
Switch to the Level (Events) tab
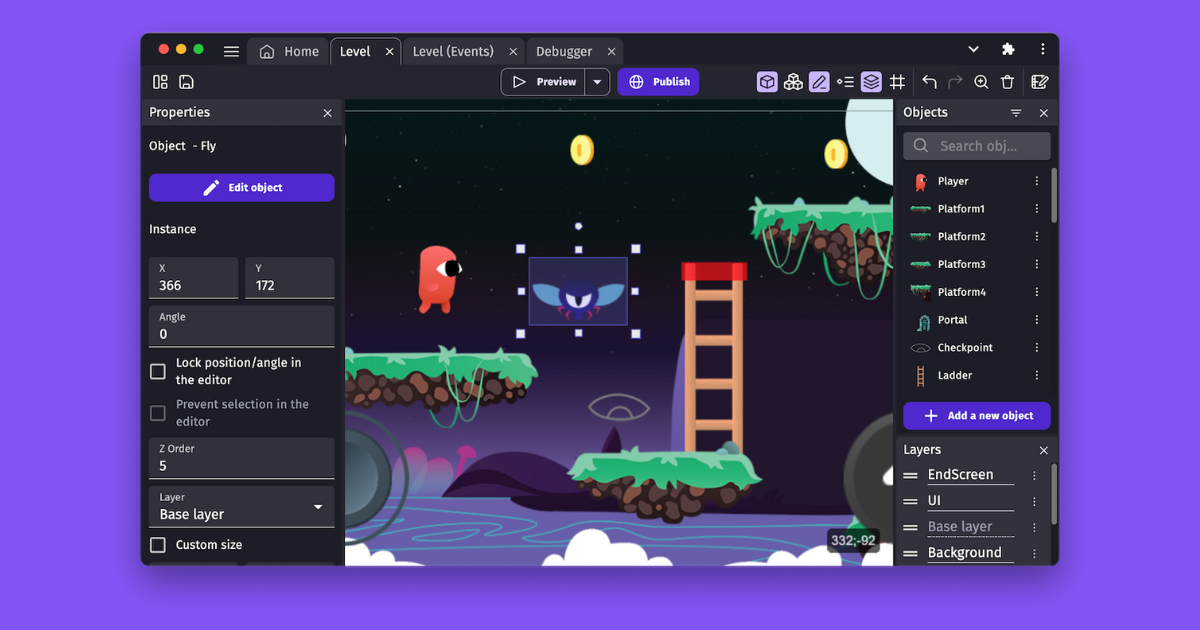pyautogui.click(x=453, y=51)
